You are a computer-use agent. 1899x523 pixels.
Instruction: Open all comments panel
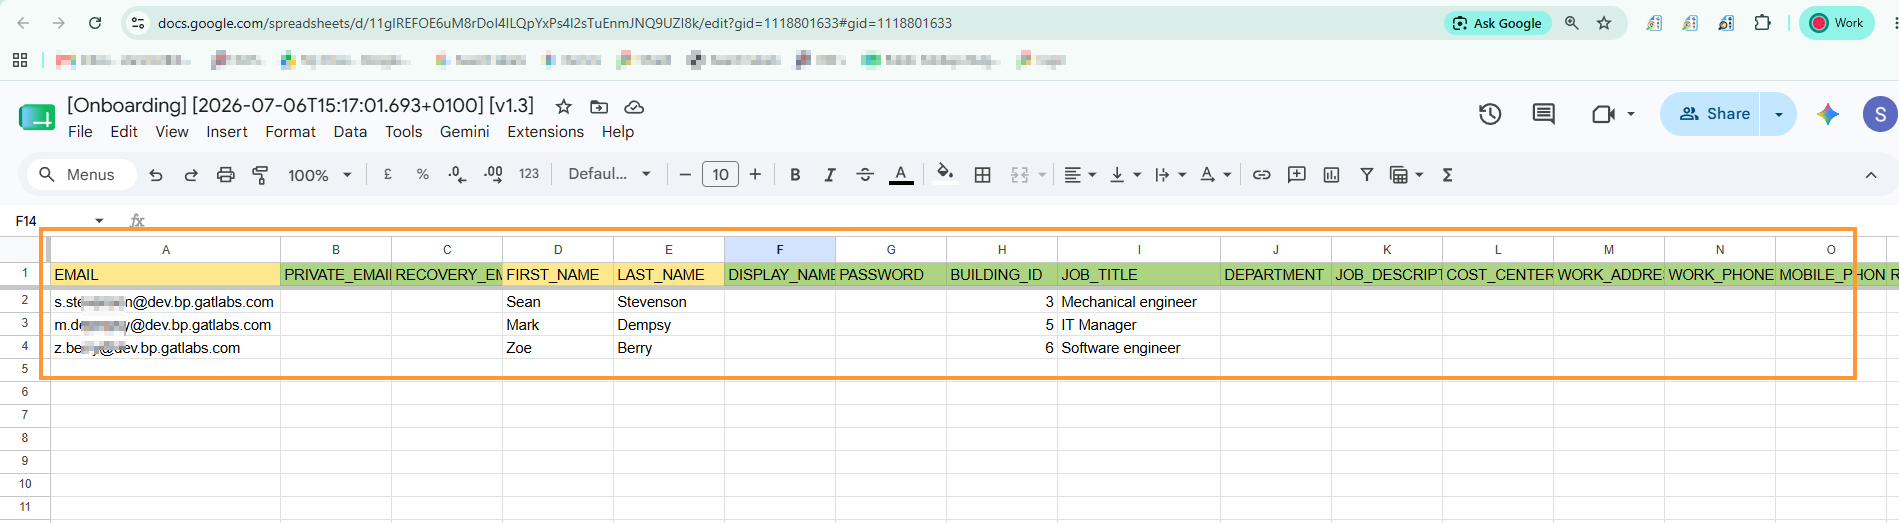click(1544, 114)
